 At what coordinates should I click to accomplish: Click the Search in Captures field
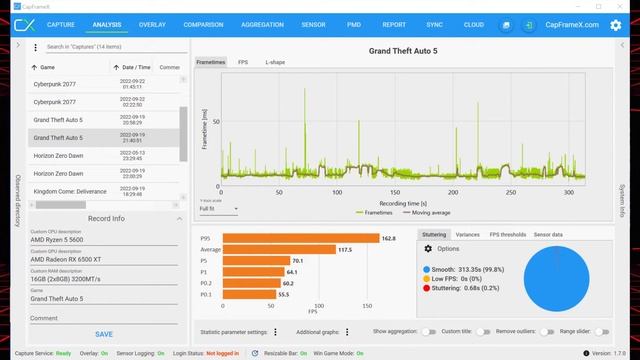coord(116,47)
